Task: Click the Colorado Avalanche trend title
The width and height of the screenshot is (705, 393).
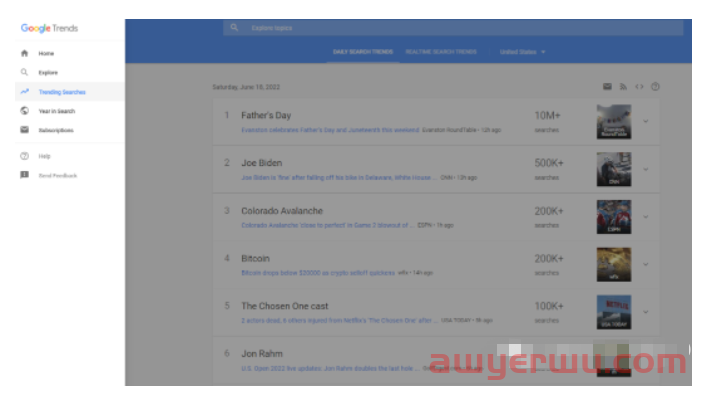Action: point(282,211)
